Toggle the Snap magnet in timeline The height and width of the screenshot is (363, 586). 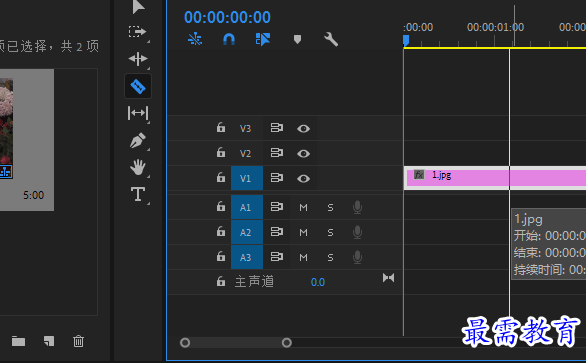click(x=229, y=39)
